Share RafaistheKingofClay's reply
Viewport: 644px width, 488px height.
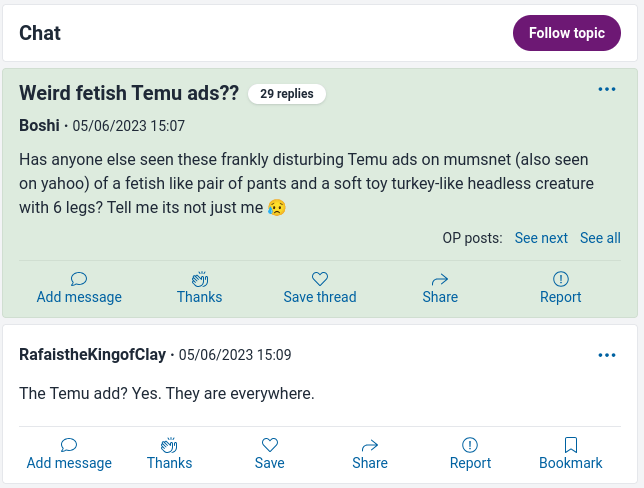370,445
